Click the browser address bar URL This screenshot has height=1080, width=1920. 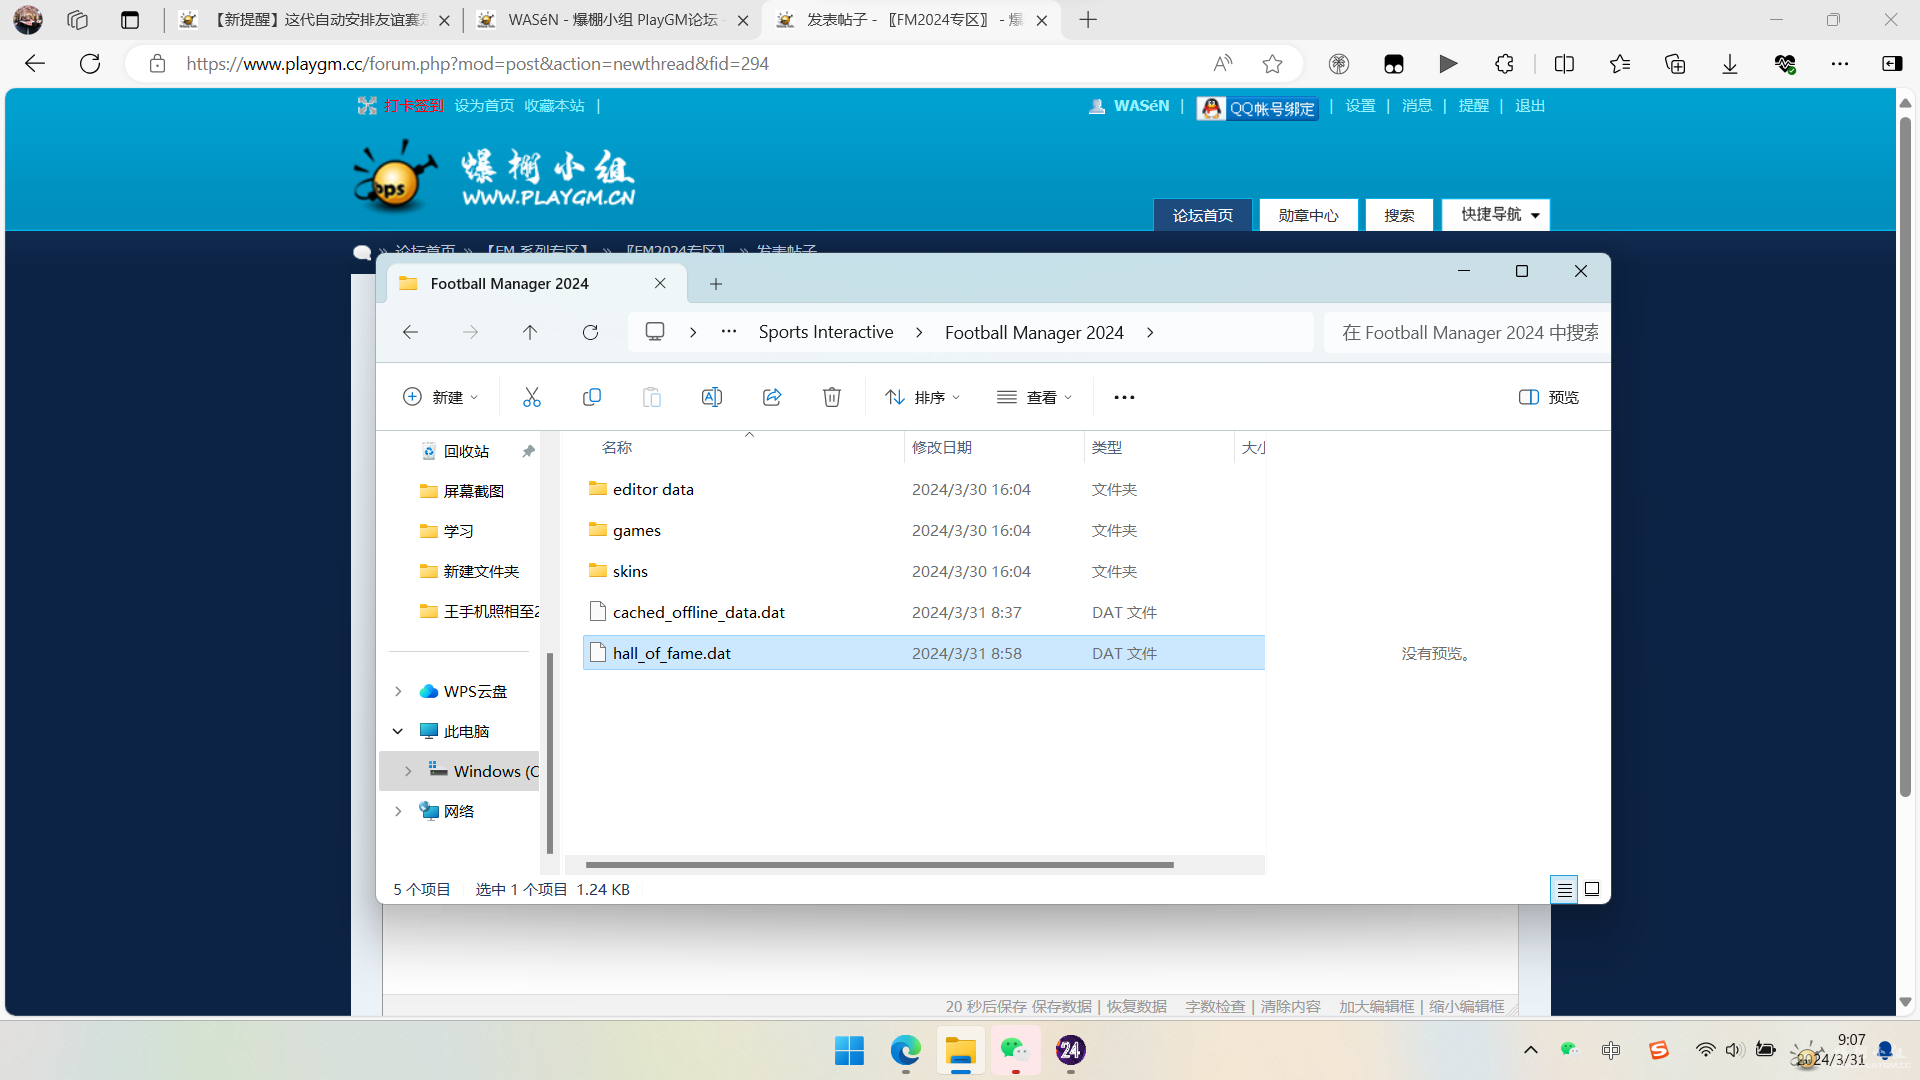click(478, 64)
